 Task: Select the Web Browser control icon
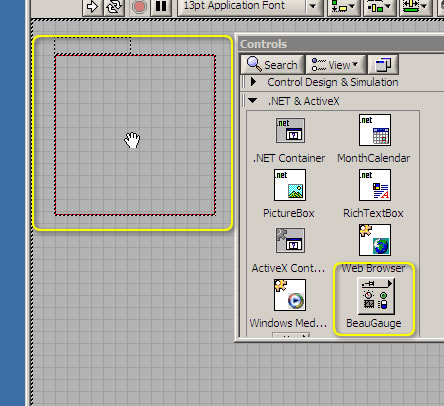click(375, 240)
